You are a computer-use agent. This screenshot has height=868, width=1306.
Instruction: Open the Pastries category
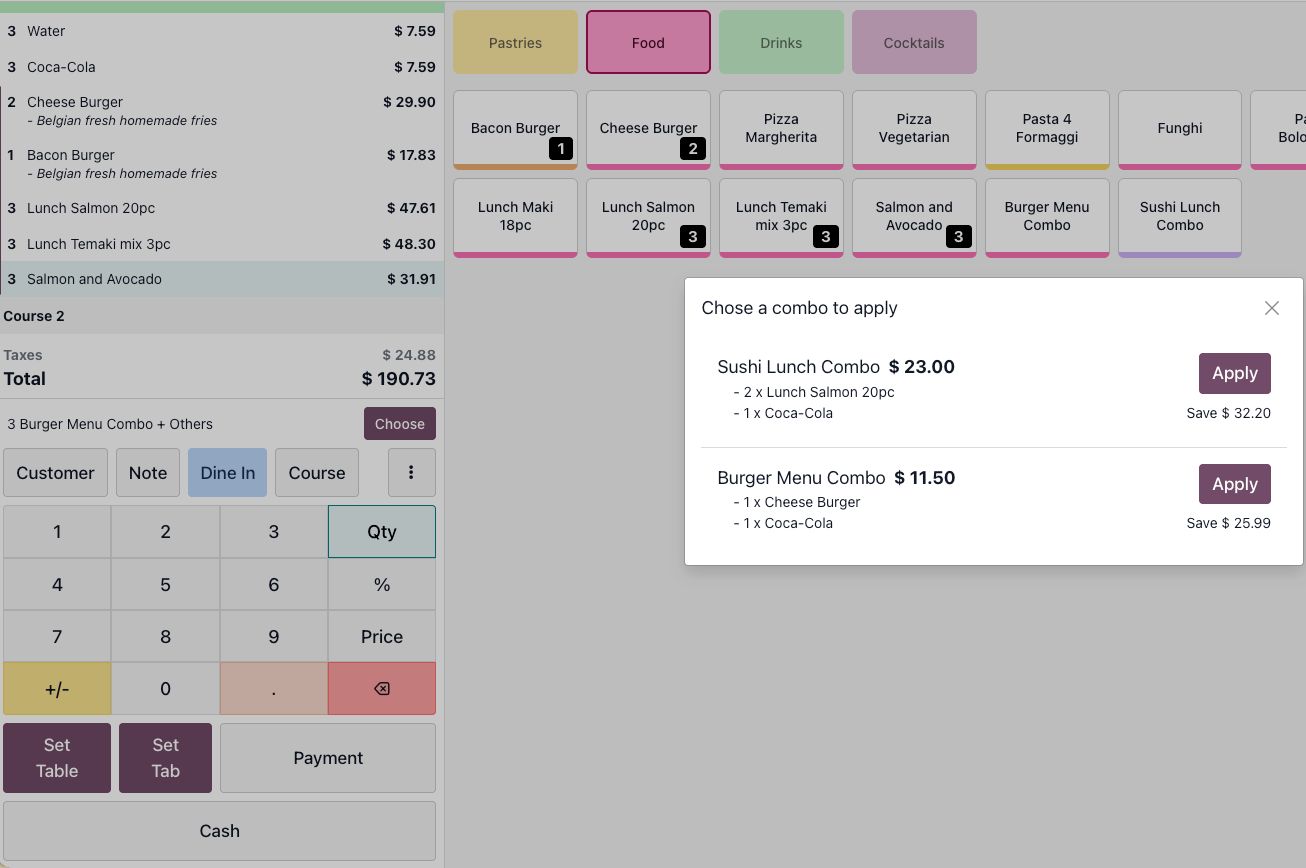(515, 42)
